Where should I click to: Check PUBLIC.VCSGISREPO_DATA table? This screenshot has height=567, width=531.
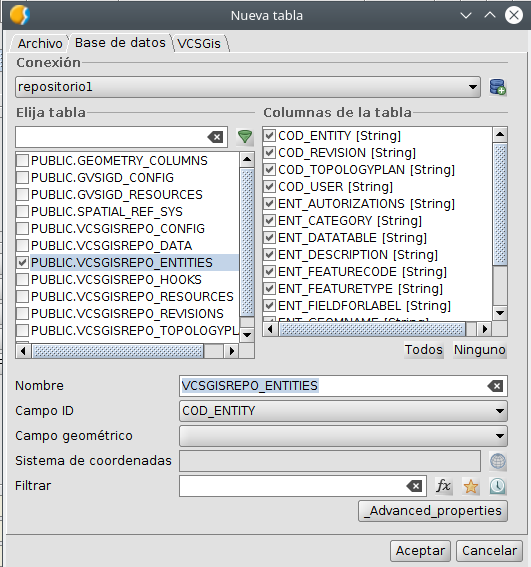click(x=22, y=245)
